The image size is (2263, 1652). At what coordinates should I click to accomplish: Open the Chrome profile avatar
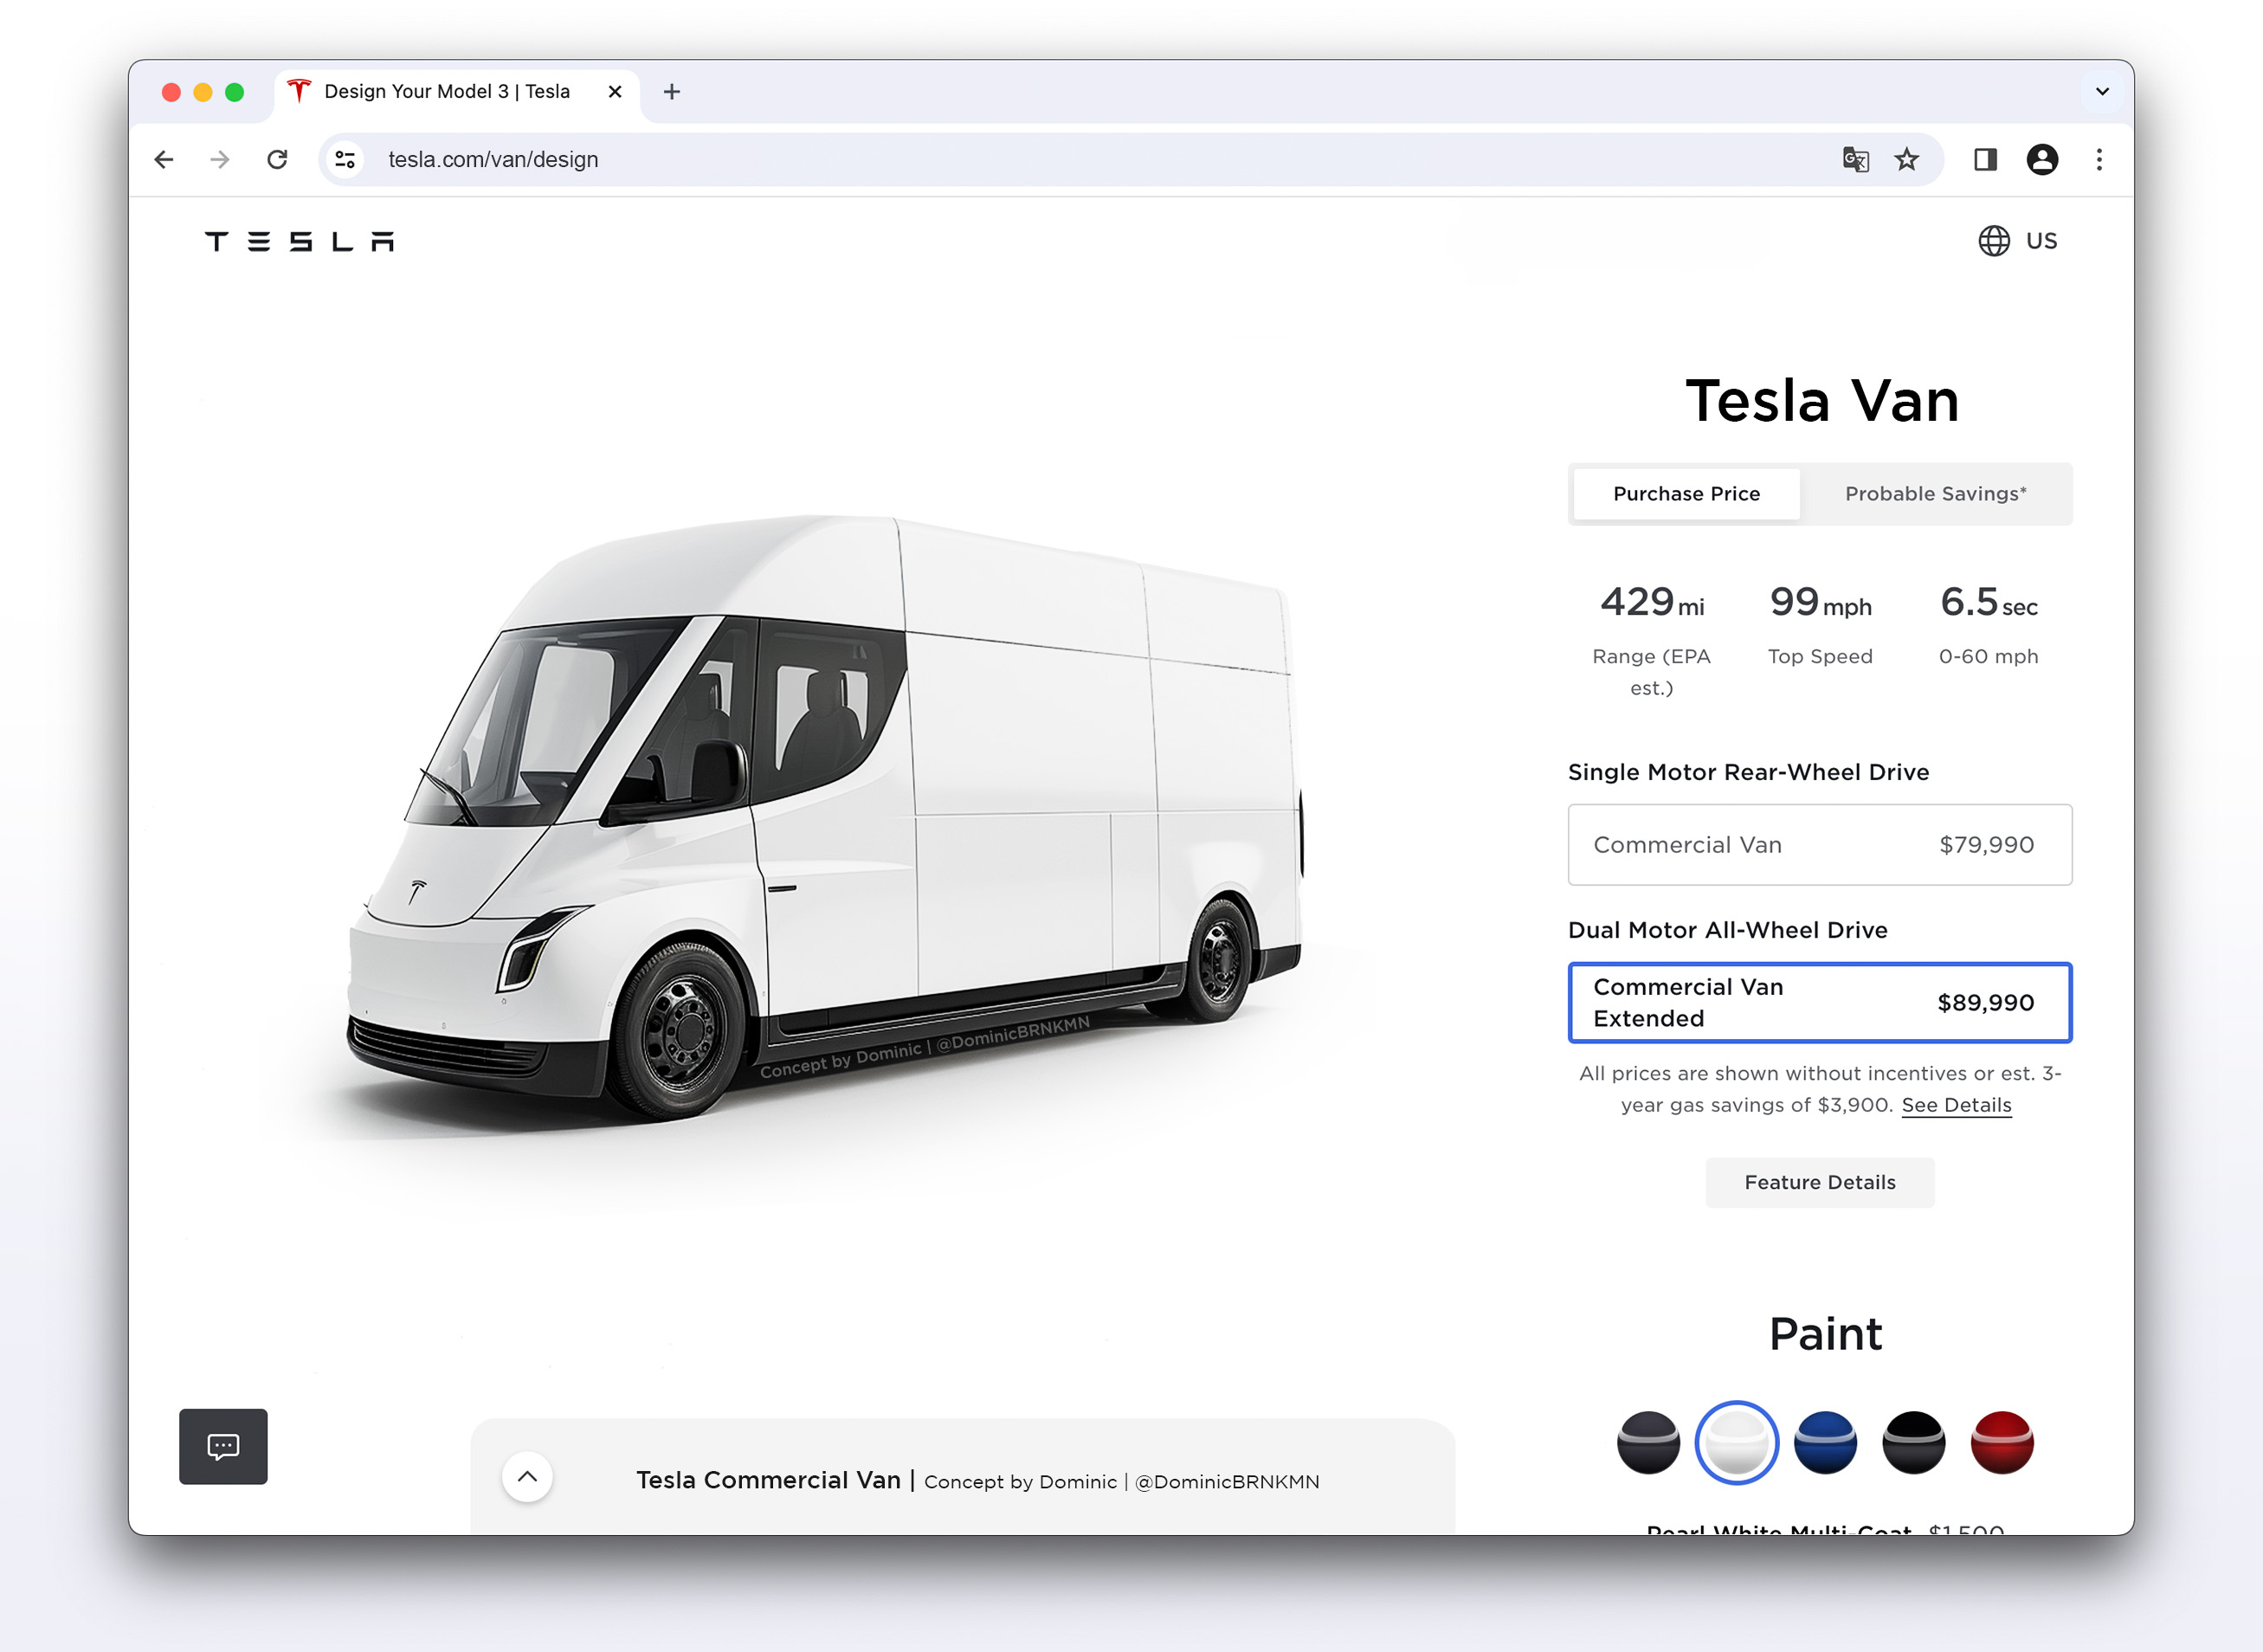[2042, 160]
